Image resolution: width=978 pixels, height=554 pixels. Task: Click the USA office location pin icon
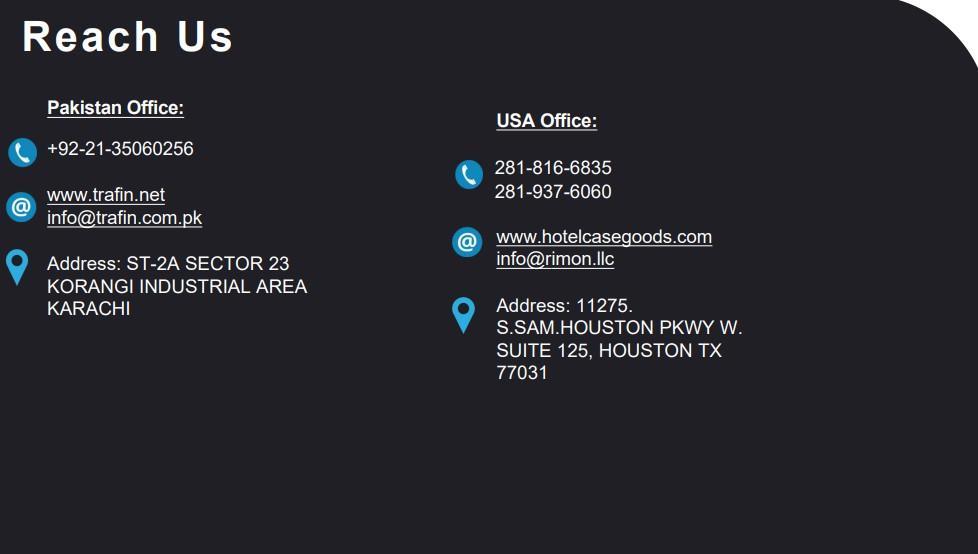coord(463,314)
